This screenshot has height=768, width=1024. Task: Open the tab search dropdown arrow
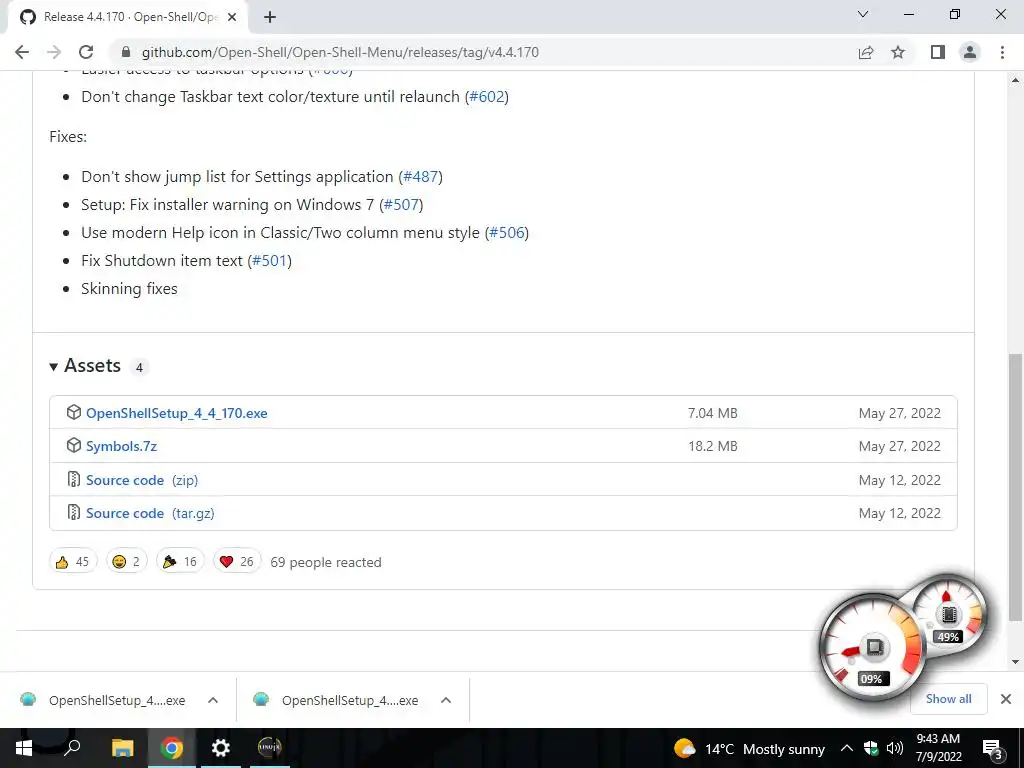[863, 14]
